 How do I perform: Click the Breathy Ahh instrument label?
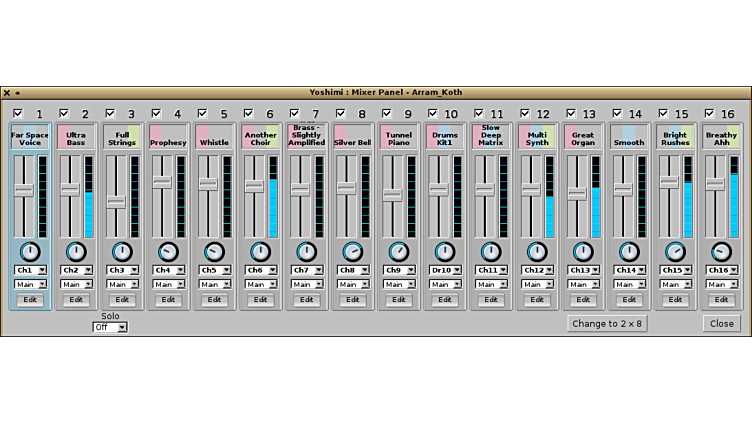(721, 139)
